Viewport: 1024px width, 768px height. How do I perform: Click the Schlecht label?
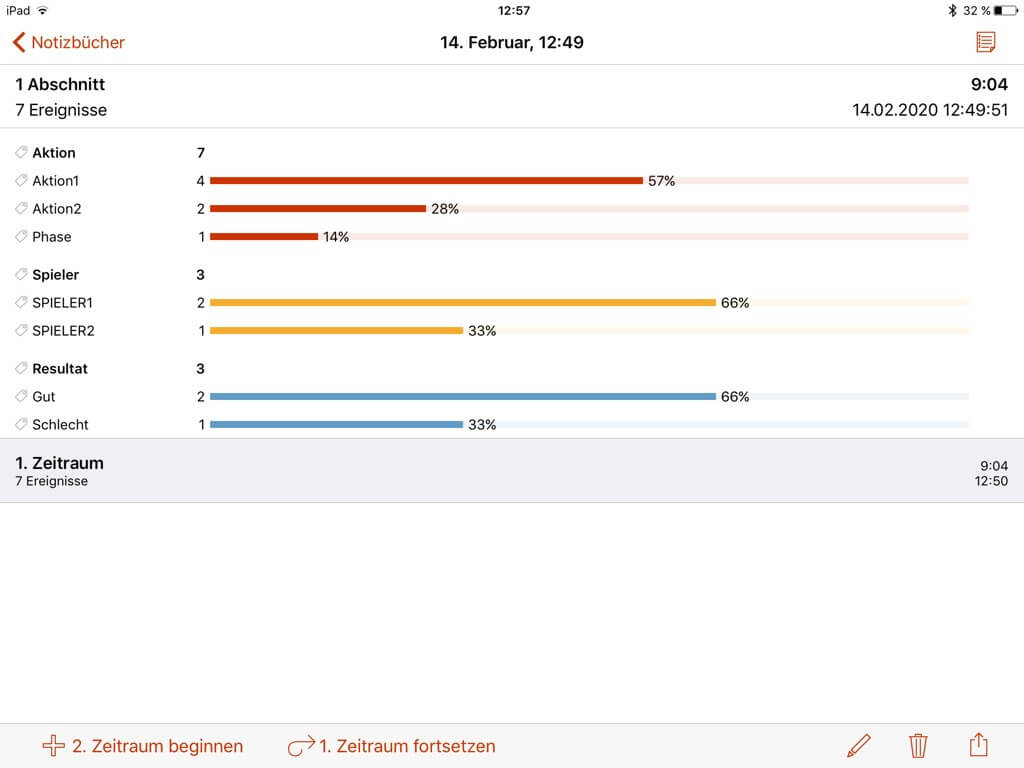60,425
